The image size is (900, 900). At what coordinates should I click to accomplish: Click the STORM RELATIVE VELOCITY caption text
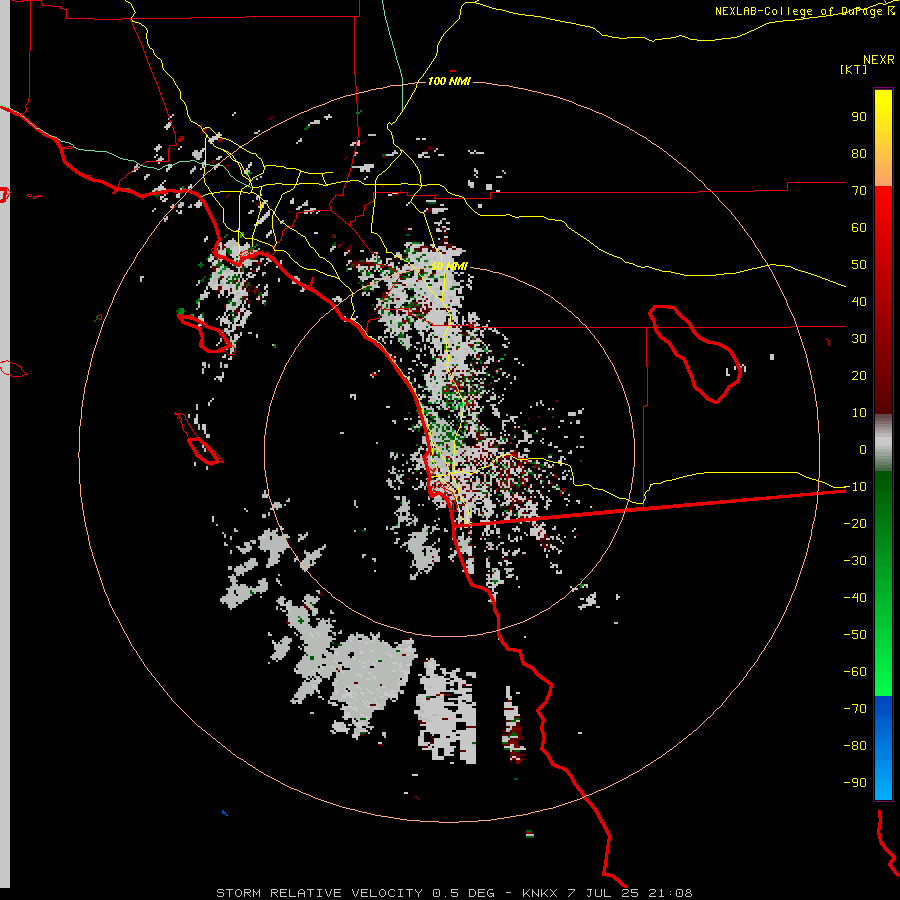point(319,893)
